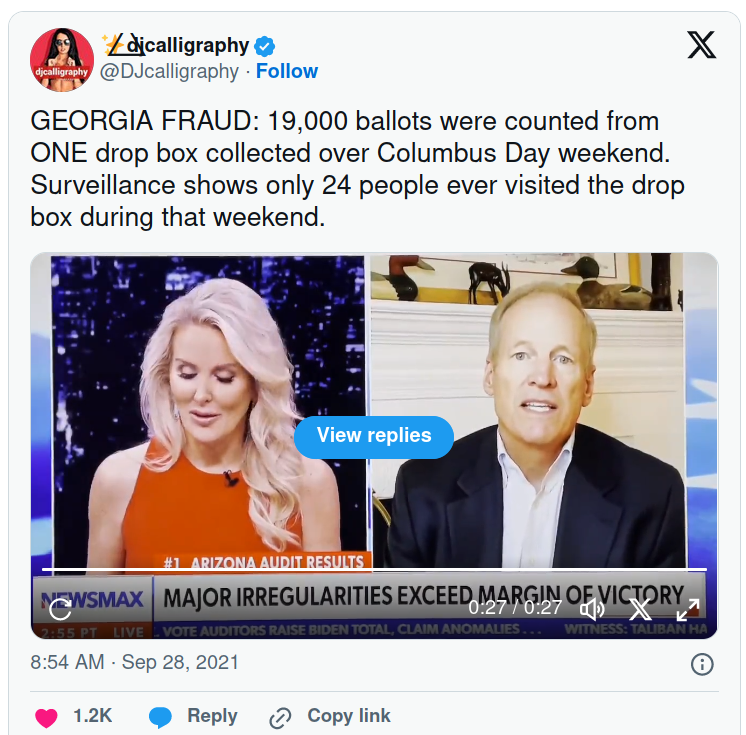Screen dimensions: 746x735
Task: Click the X logo in the tweet corner
Action: point(701,45)
